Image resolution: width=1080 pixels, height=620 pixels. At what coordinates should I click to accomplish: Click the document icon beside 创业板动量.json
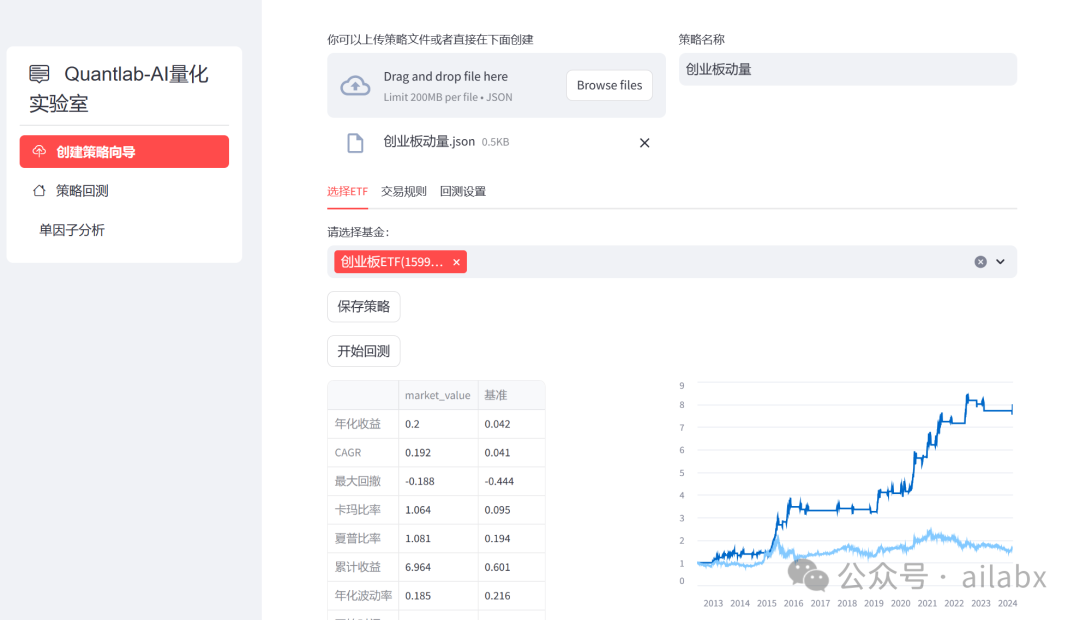[355, 142]
